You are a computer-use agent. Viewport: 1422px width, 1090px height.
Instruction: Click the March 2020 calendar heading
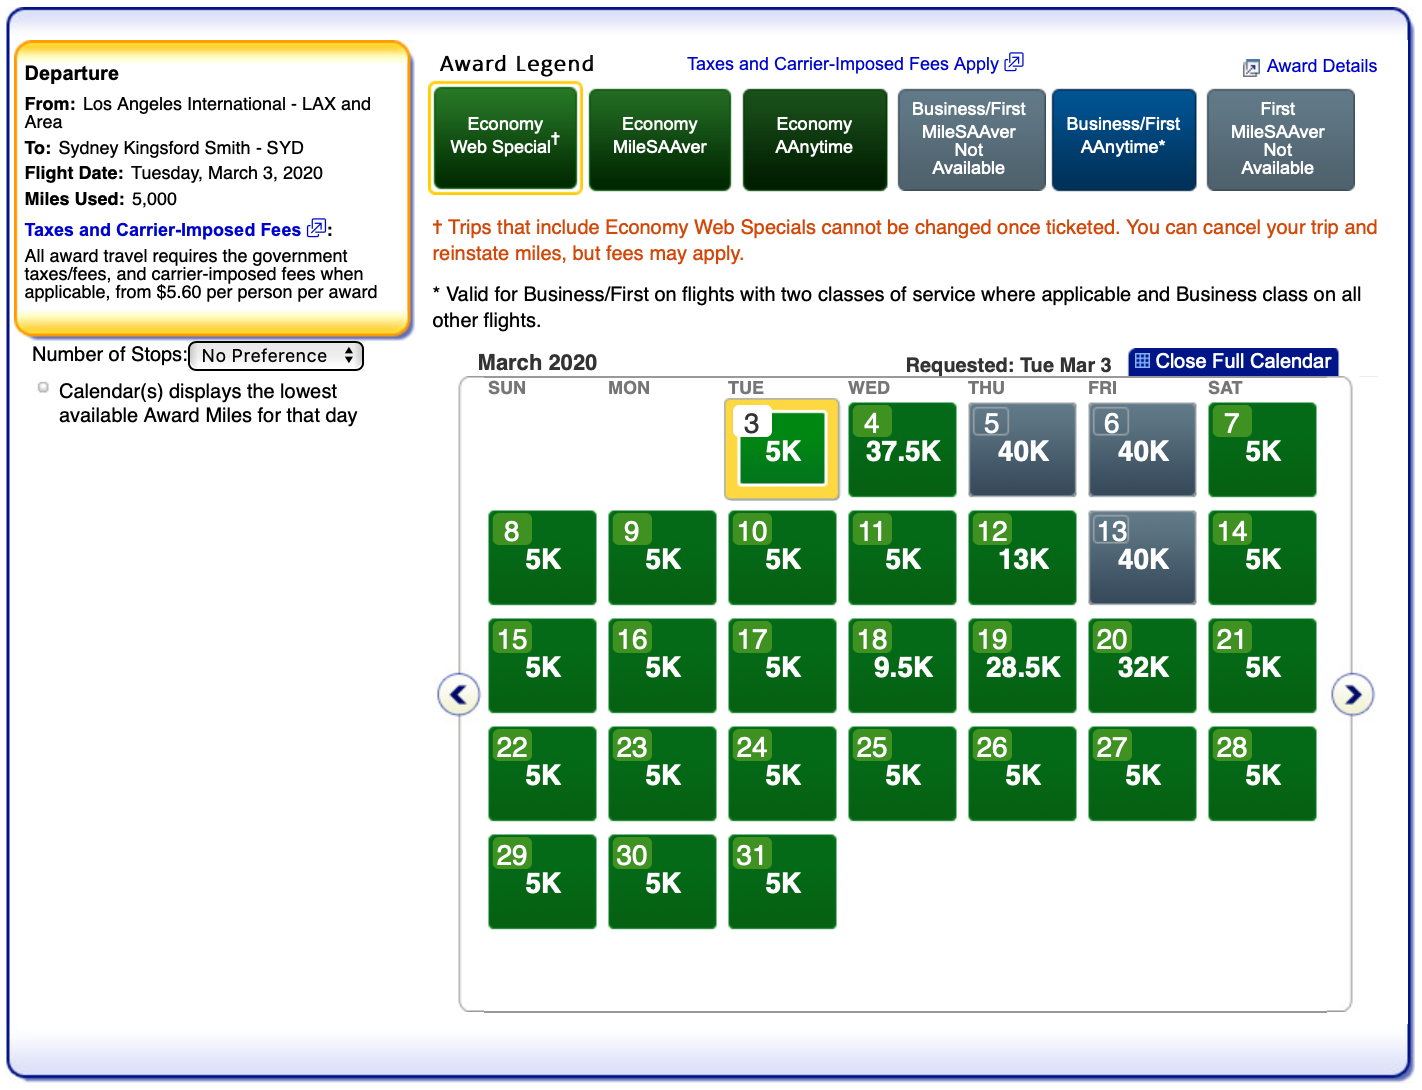[537, 362]
